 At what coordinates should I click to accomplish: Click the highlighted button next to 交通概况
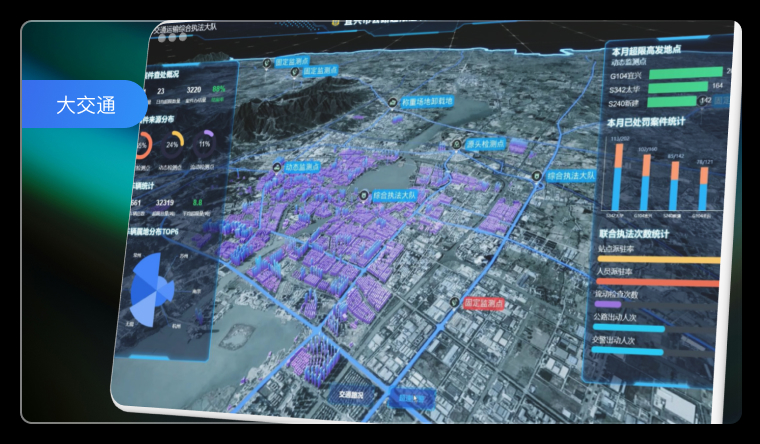(x=411, y=399)
